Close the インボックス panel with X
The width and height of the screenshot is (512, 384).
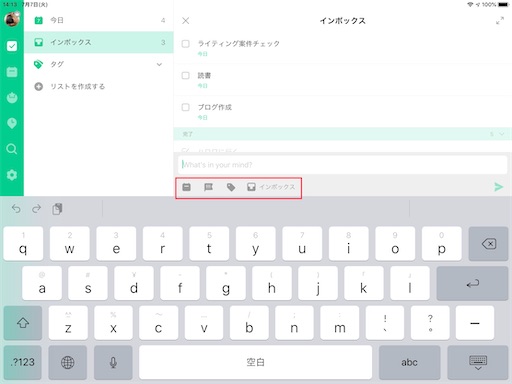pyautogui.click(x=186, y=21)
